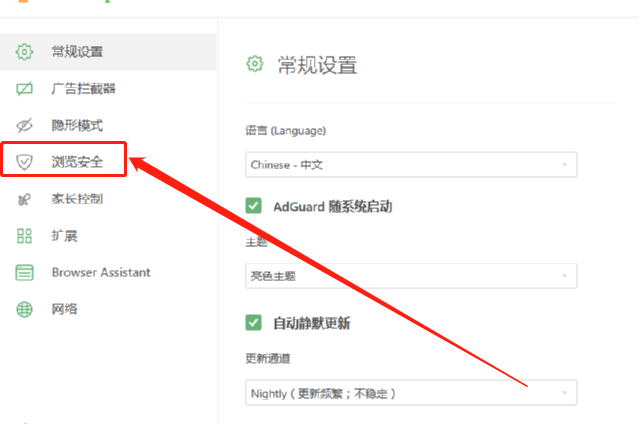
Task: Click the shield icon for 浏览安全
Action: (x=25, y=162)
